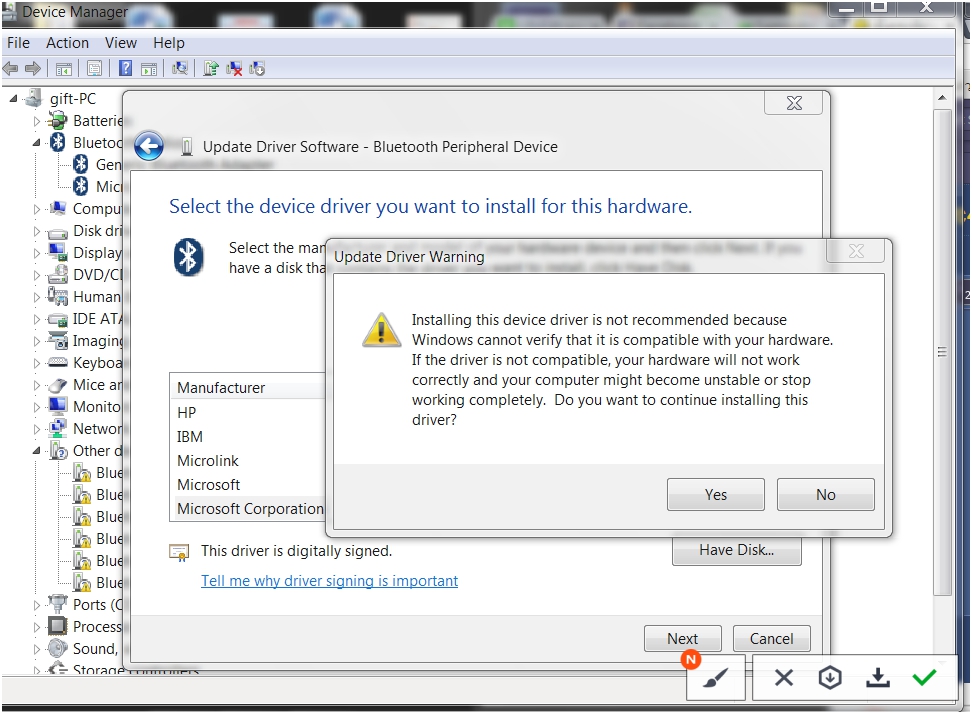Click No in Update Driver Warning

825,495
